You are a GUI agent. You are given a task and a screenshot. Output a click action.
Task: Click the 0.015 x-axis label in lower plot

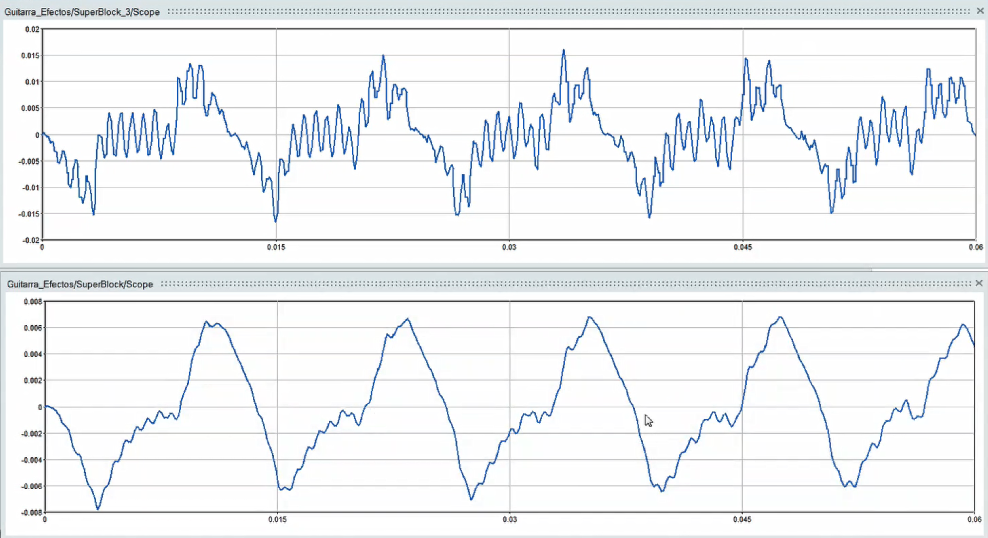coord(277,520)
